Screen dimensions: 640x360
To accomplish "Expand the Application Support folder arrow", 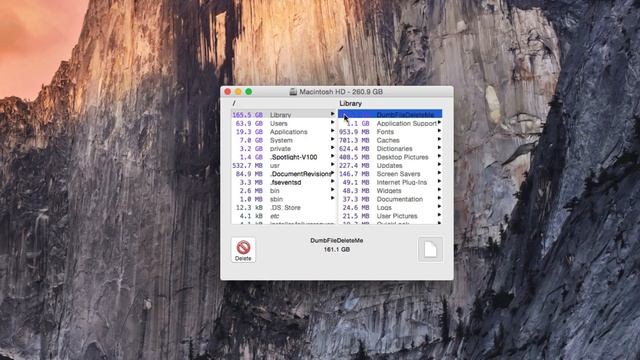I will pos(439,122).
